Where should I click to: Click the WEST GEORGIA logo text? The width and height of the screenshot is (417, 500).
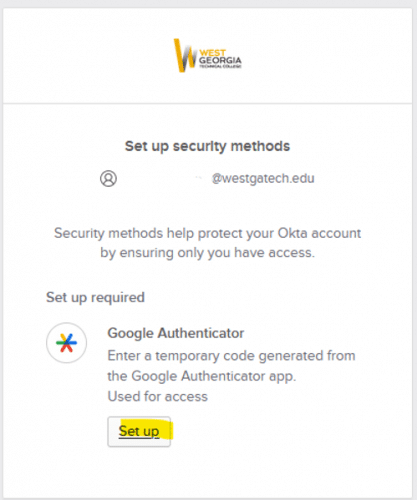[x=220, y=57]
